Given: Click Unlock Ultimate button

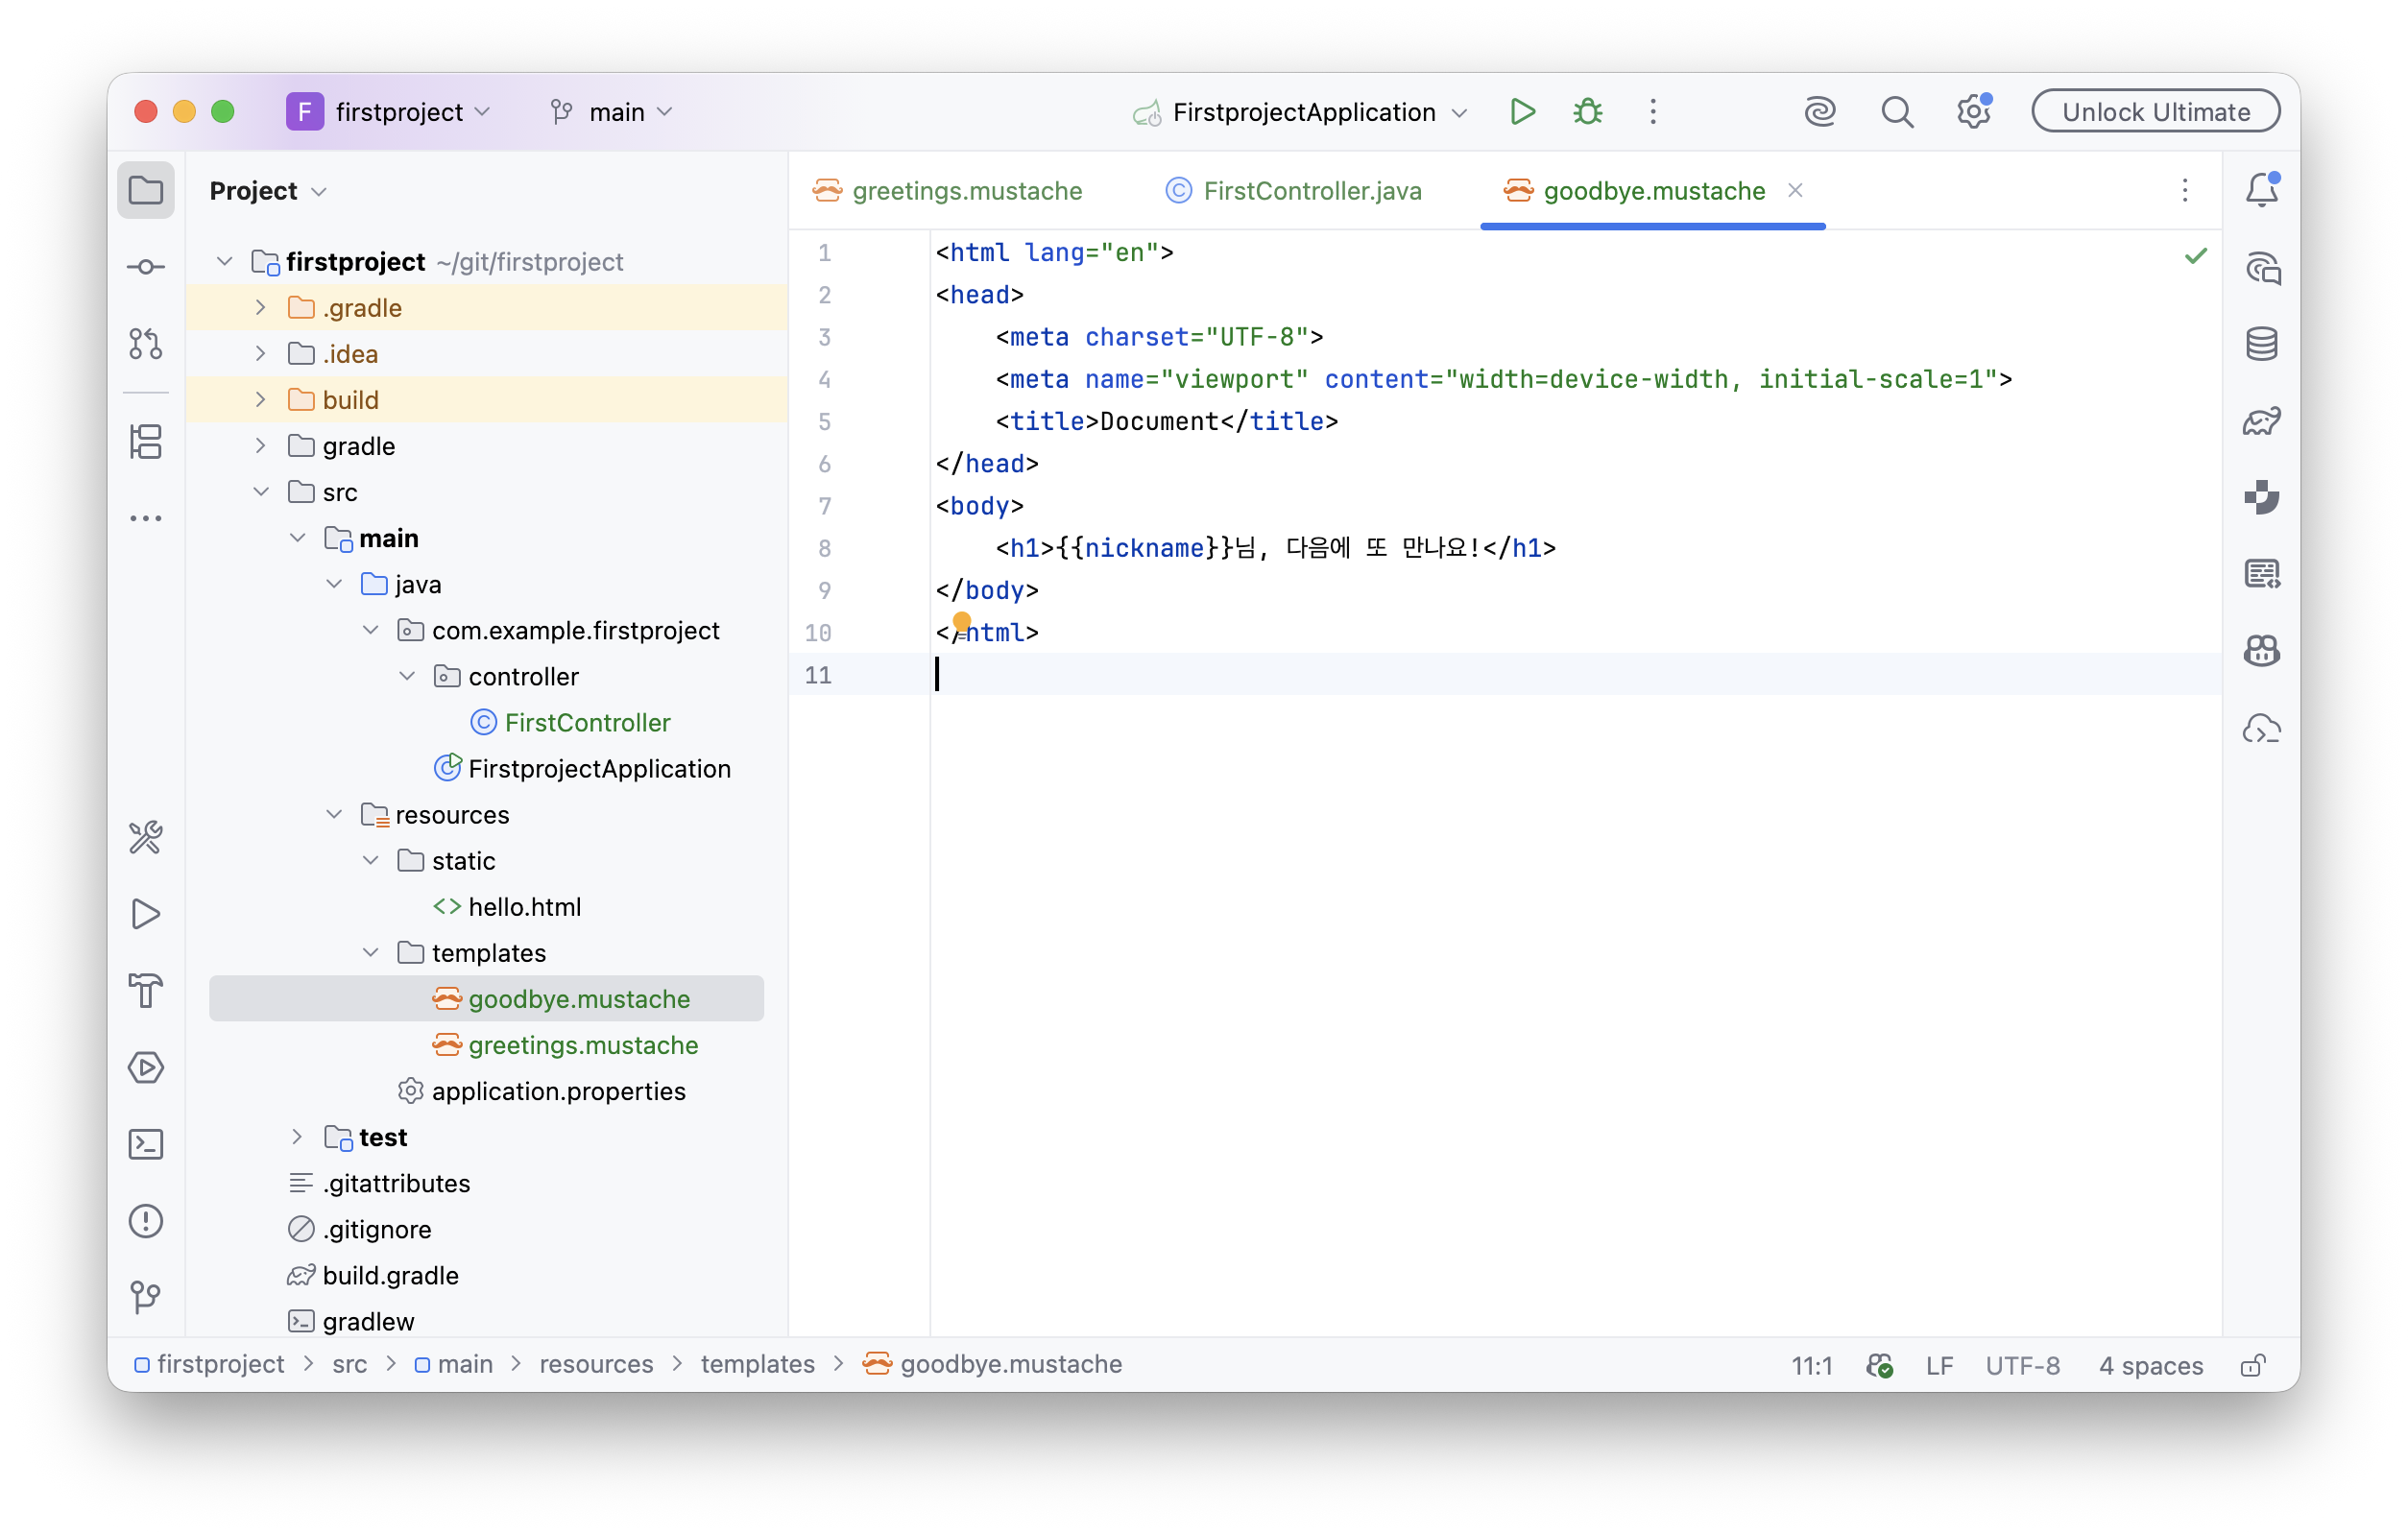Looking at the screenshot, I should pos(2156,111).
